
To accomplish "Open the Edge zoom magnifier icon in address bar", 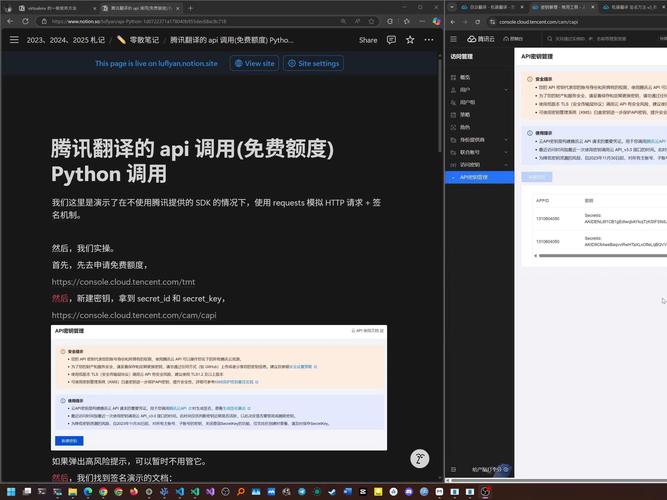I will pyautogui.click(x=343, y=21).
